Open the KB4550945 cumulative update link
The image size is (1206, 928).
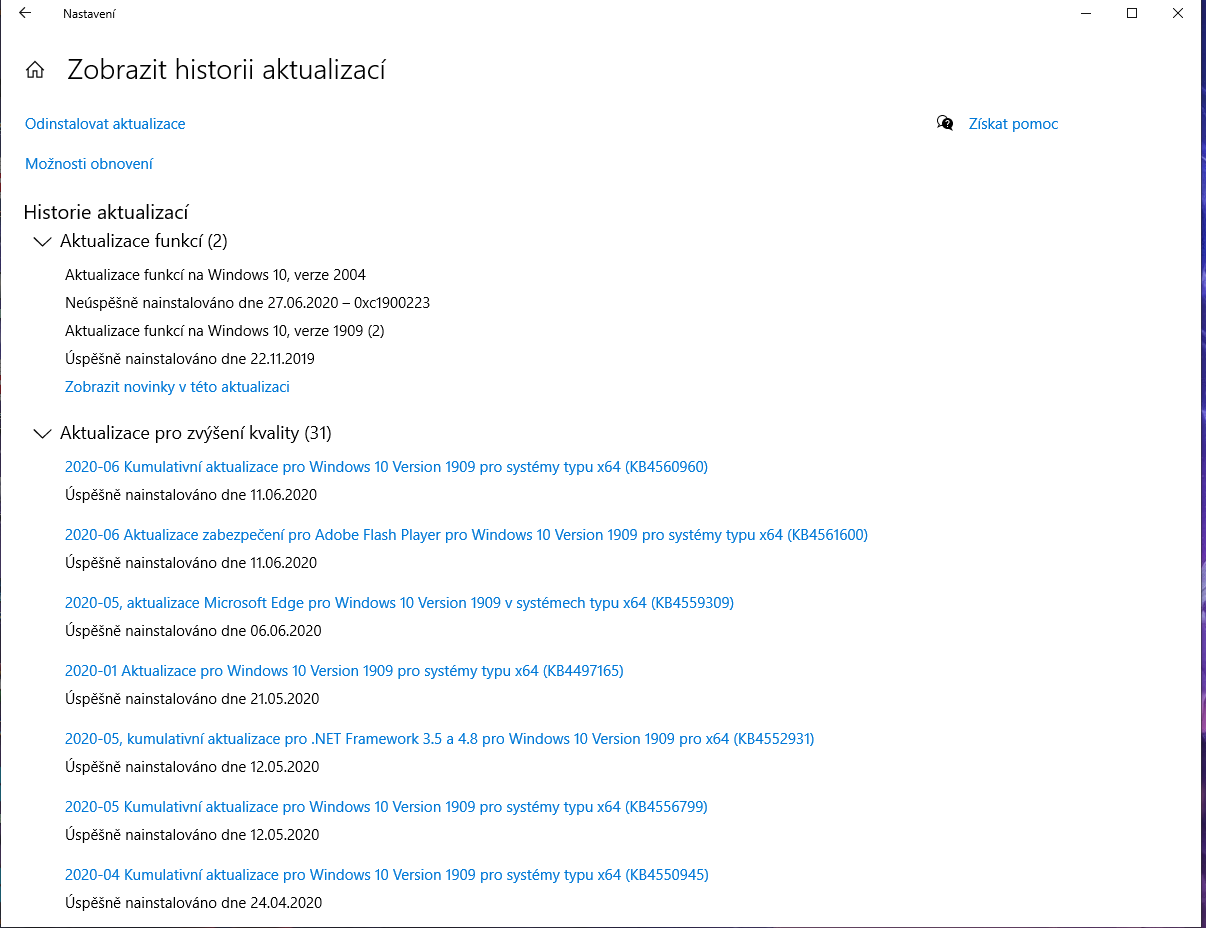click(386, 874)
